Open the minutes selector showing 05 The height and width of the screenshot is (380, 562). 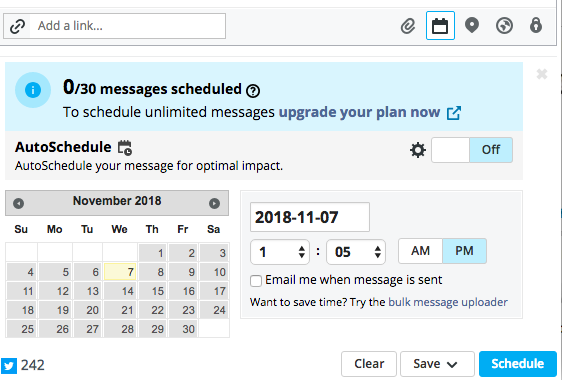click(356, 252)
